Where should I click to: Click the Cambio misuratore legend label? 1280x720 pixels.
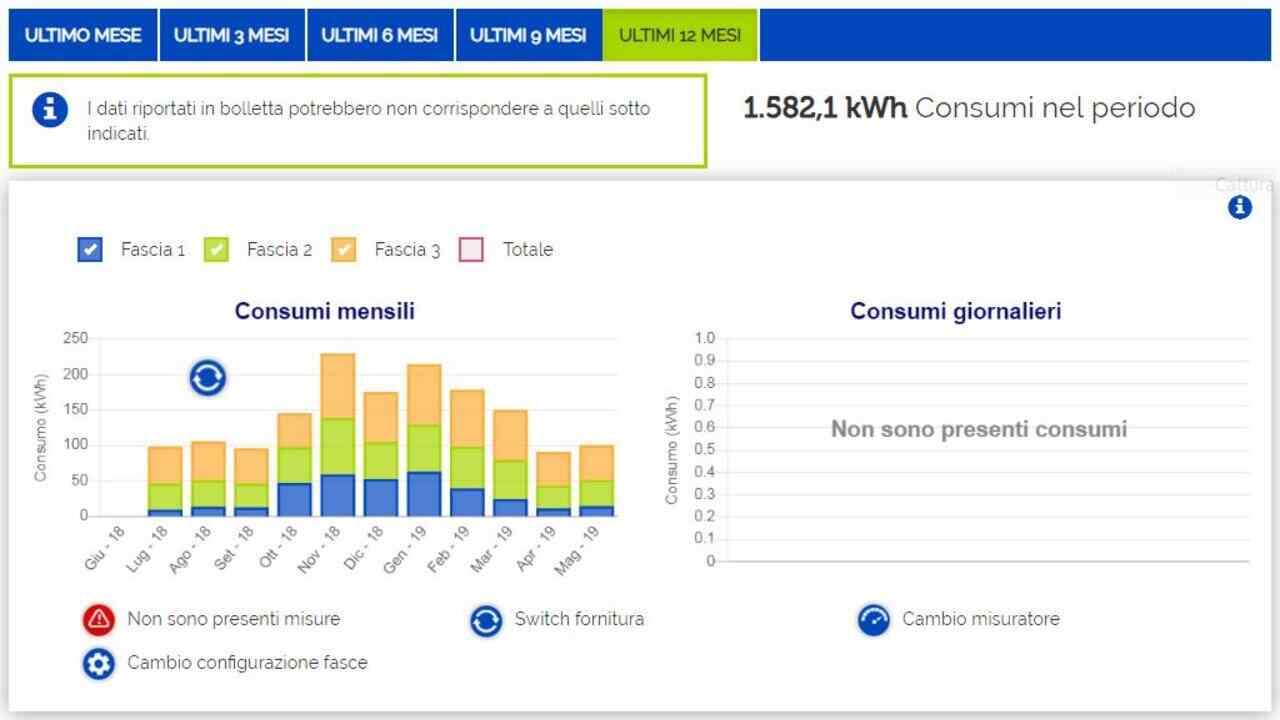tap(980, 619)
